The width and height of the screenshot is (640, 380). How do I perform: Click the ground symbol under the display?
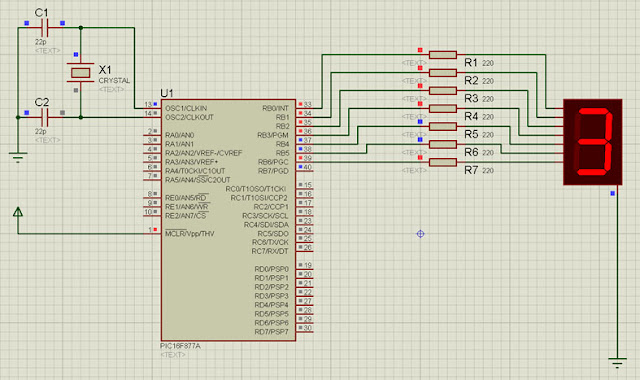[617, 362]
